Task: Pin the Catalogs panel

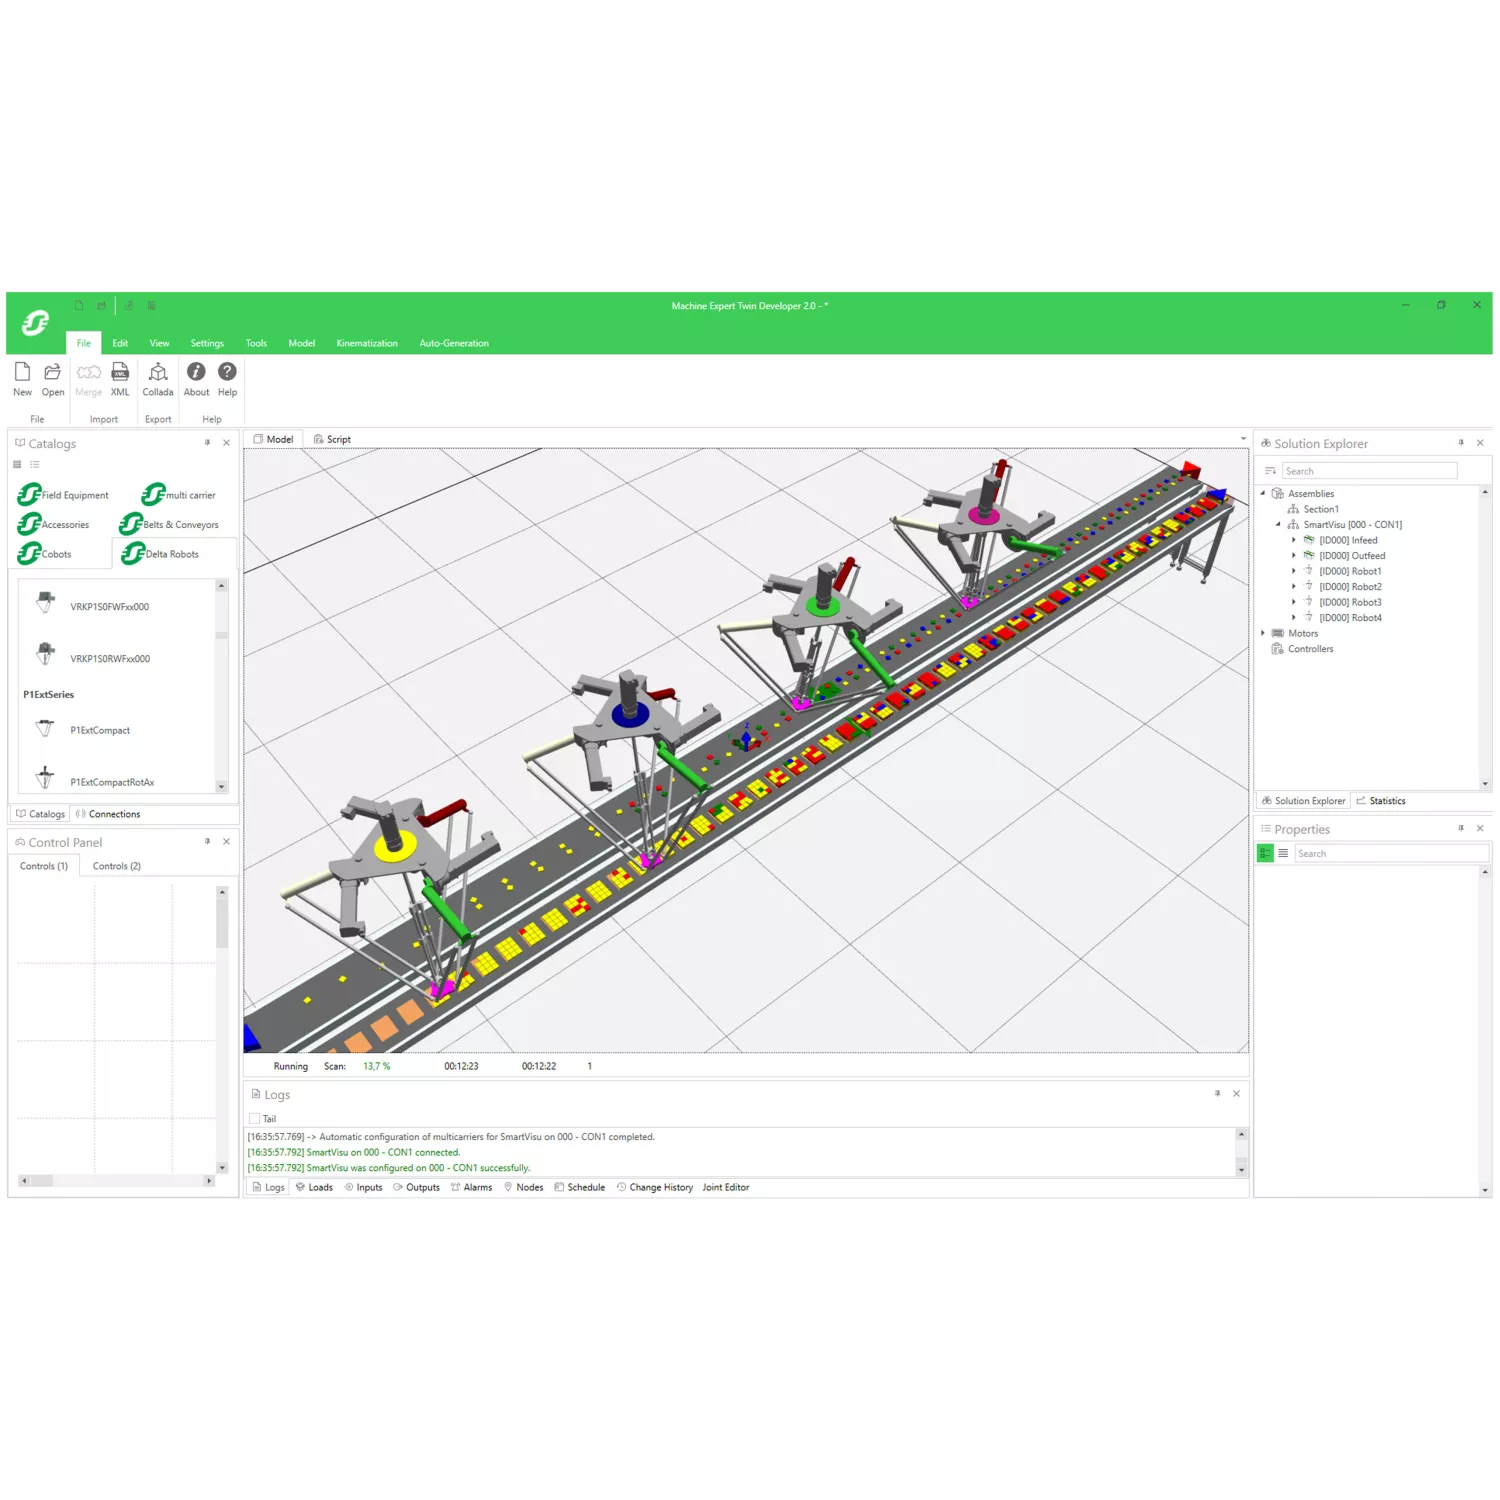Action: tap(208, 443)
